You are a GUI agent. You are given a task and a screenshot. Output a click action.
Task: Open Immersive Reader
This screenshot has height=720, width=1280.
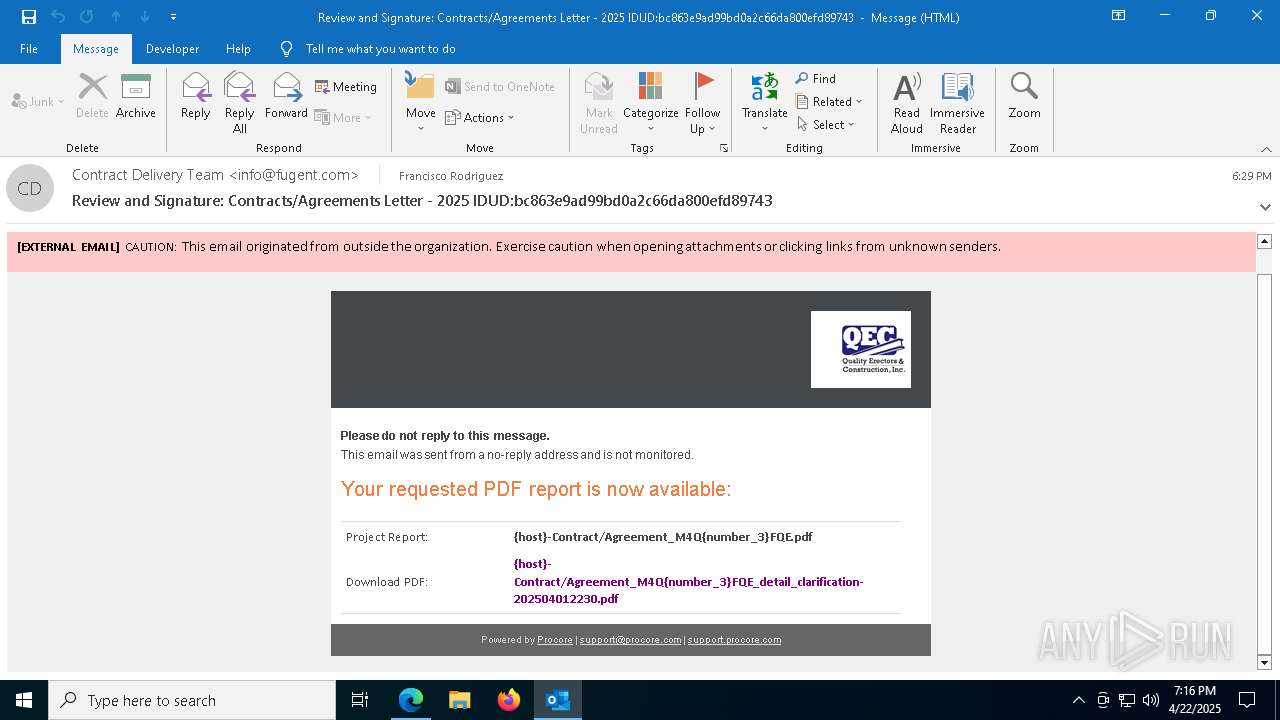pos(957,103)
